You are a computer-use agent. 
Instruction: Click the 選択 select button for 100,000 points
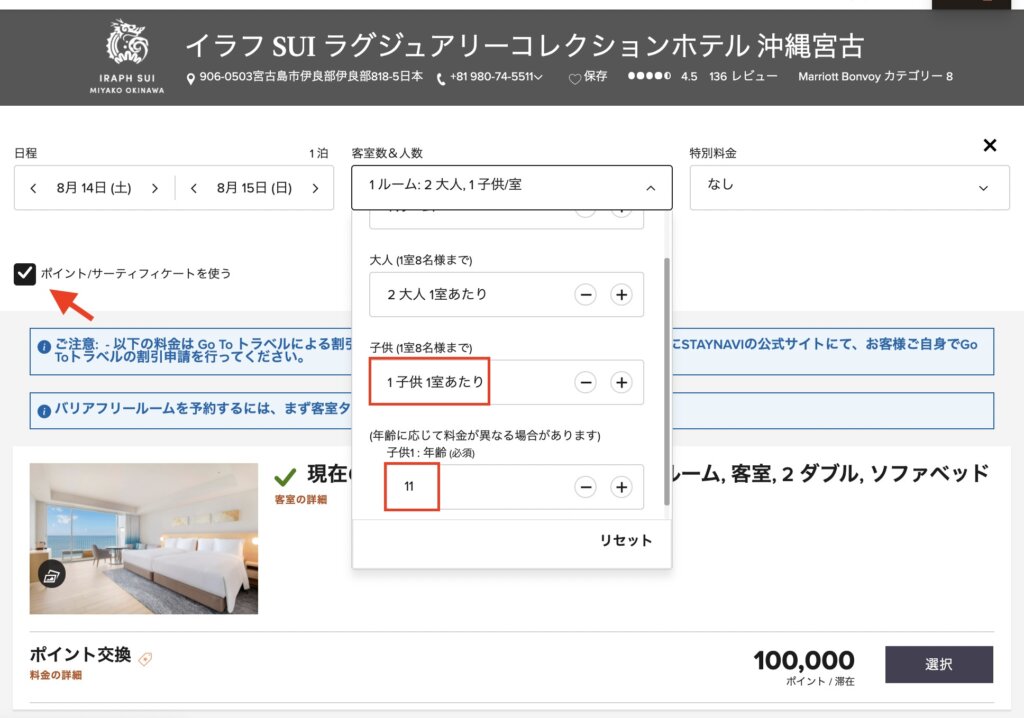[939, 664]
